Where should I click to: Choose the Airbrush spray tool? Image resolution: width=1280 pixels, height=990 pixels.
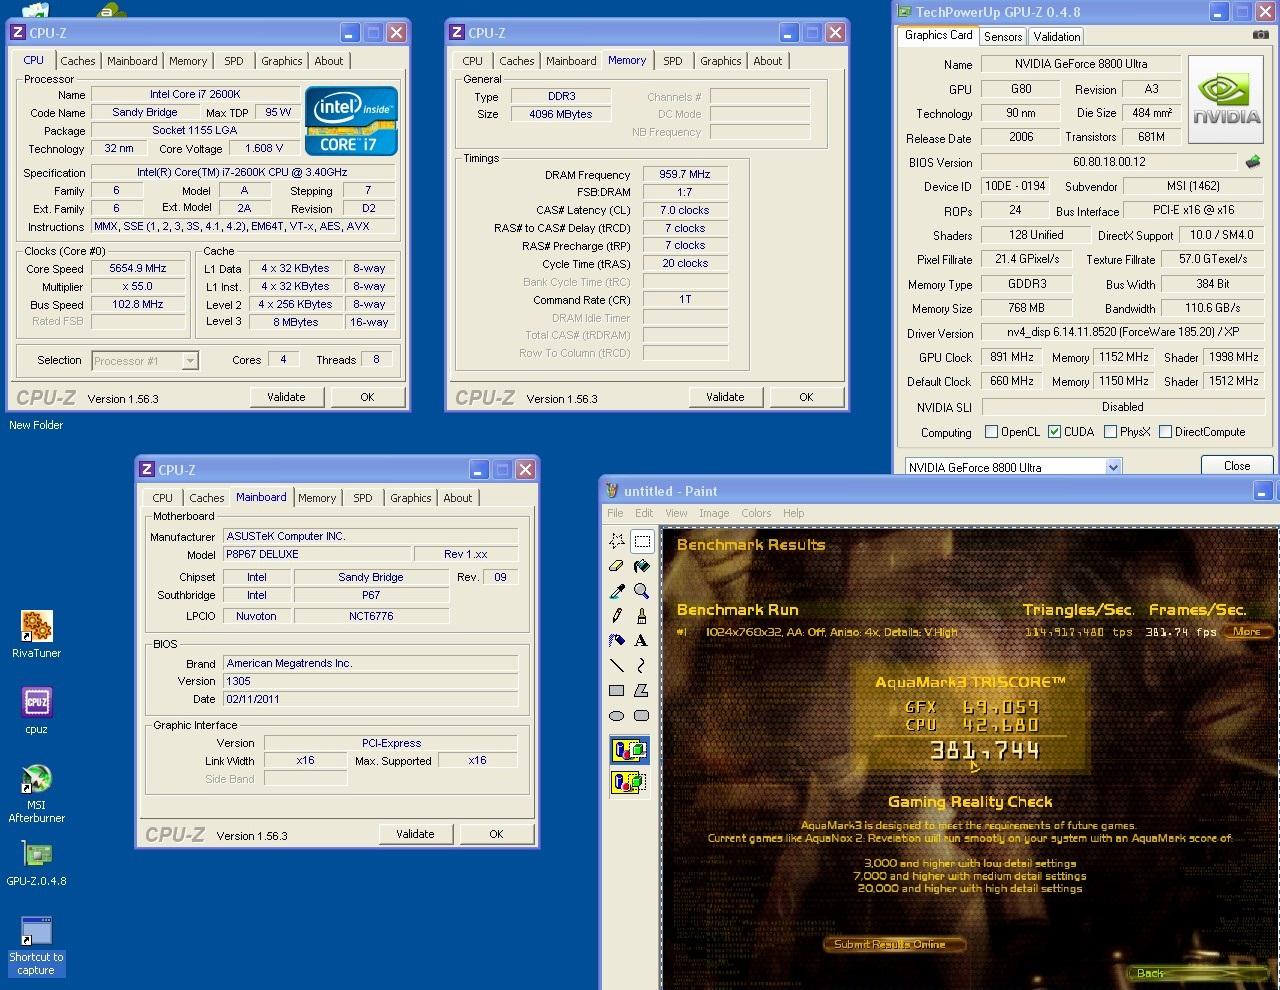tap(617, 641)
